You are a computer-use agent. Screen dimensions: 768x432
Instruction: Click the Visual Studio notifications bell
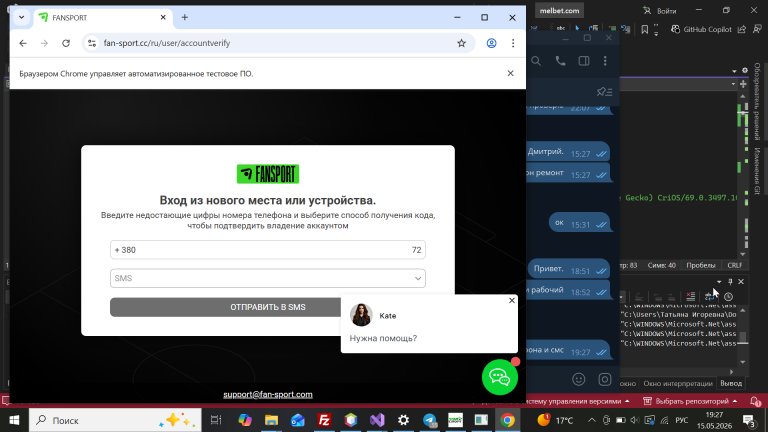pos(755,401)
